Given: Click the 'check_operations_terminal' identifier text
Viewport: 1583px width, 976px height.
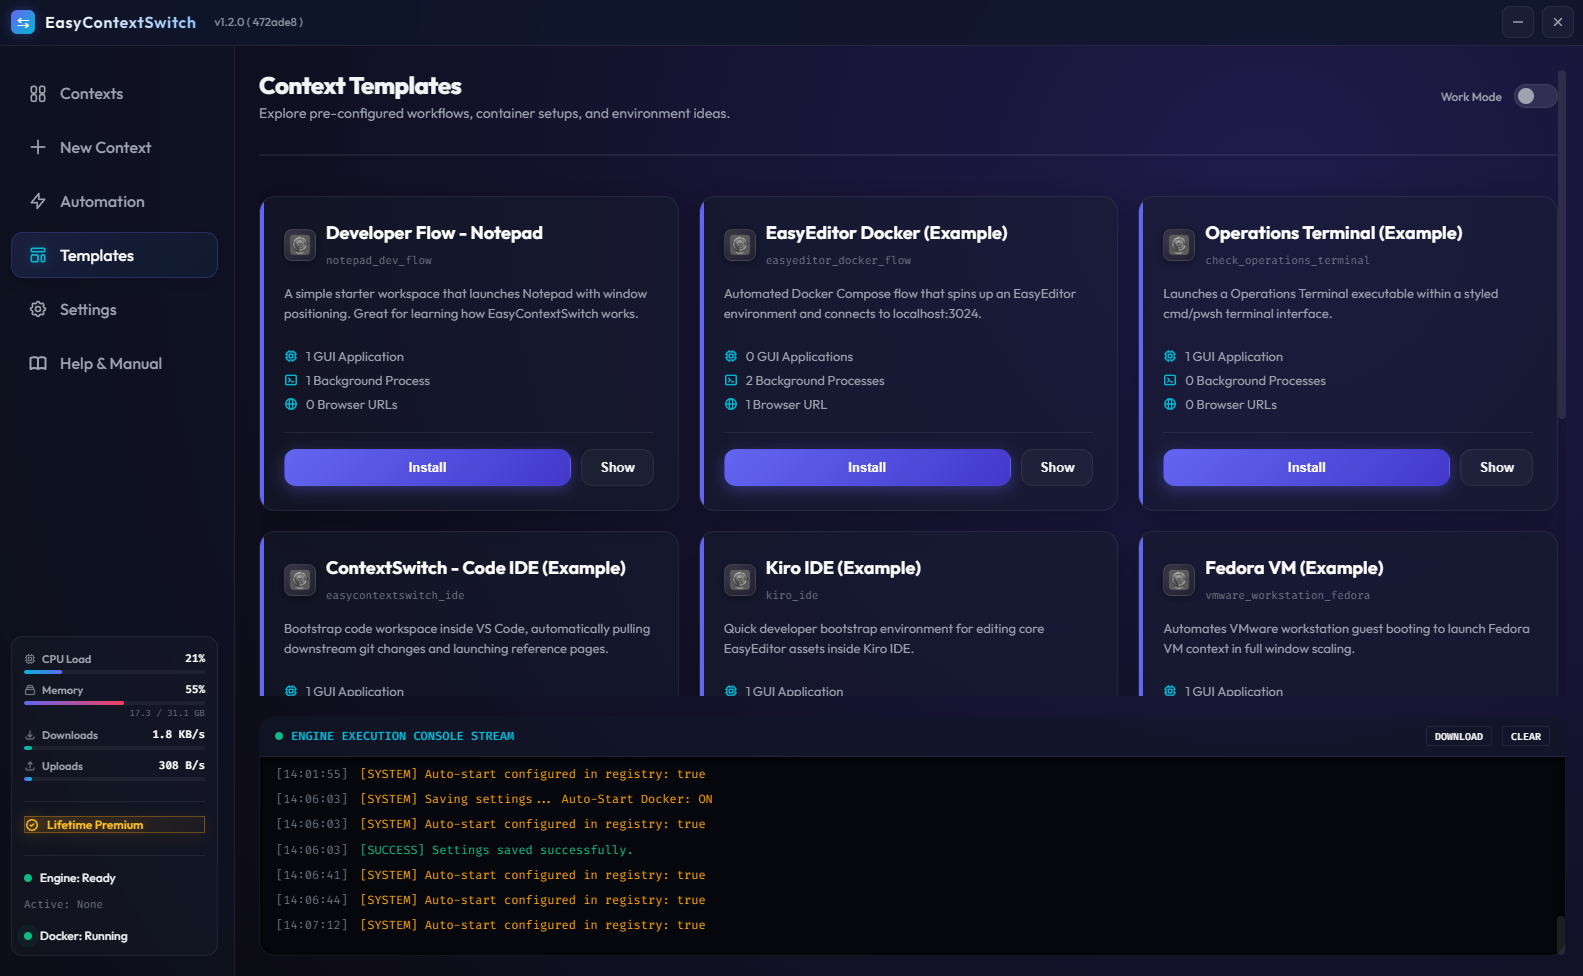Looking at the screenshot, I should [x=1288, y=261].
